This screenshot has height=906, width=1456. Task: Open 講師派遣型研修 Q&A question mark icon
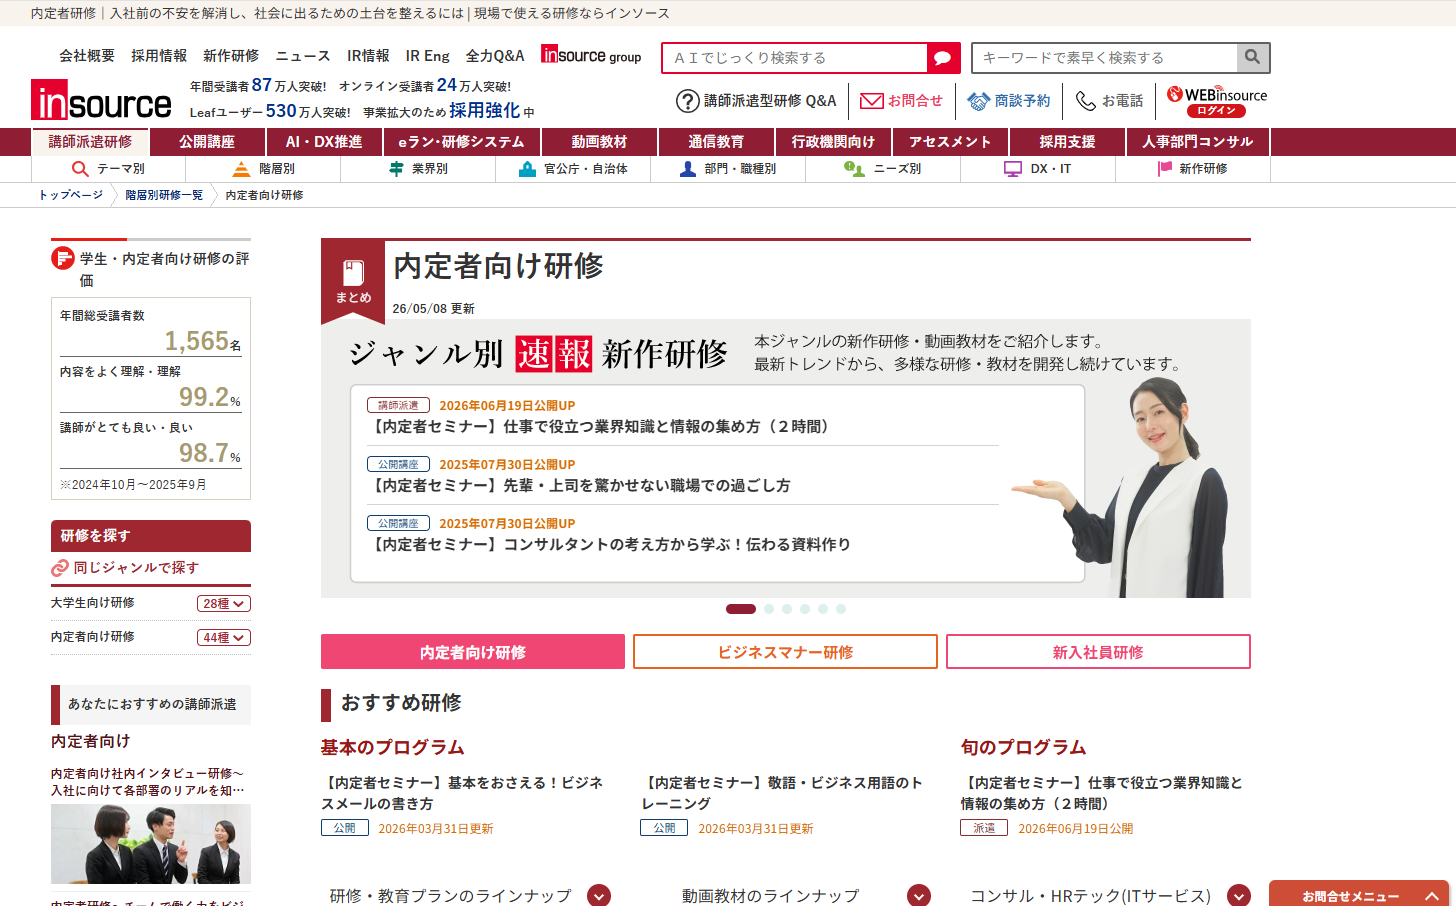[688, 101]
